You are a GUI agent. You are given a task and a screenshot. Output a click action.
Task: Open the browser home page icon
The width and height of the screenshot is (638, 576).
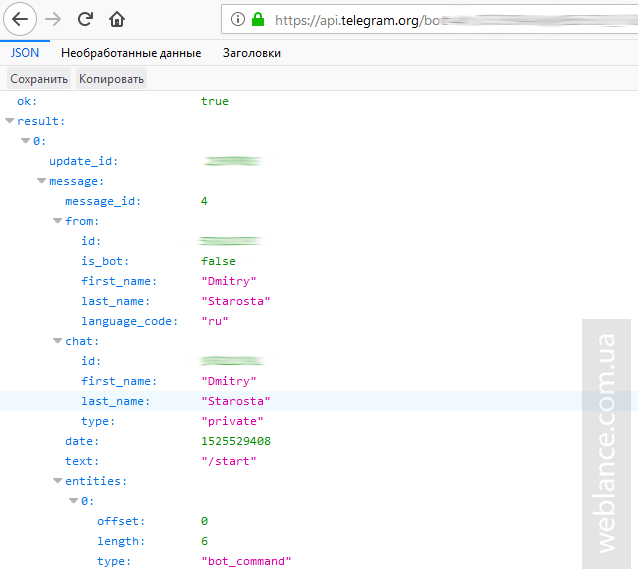[117, 19]
